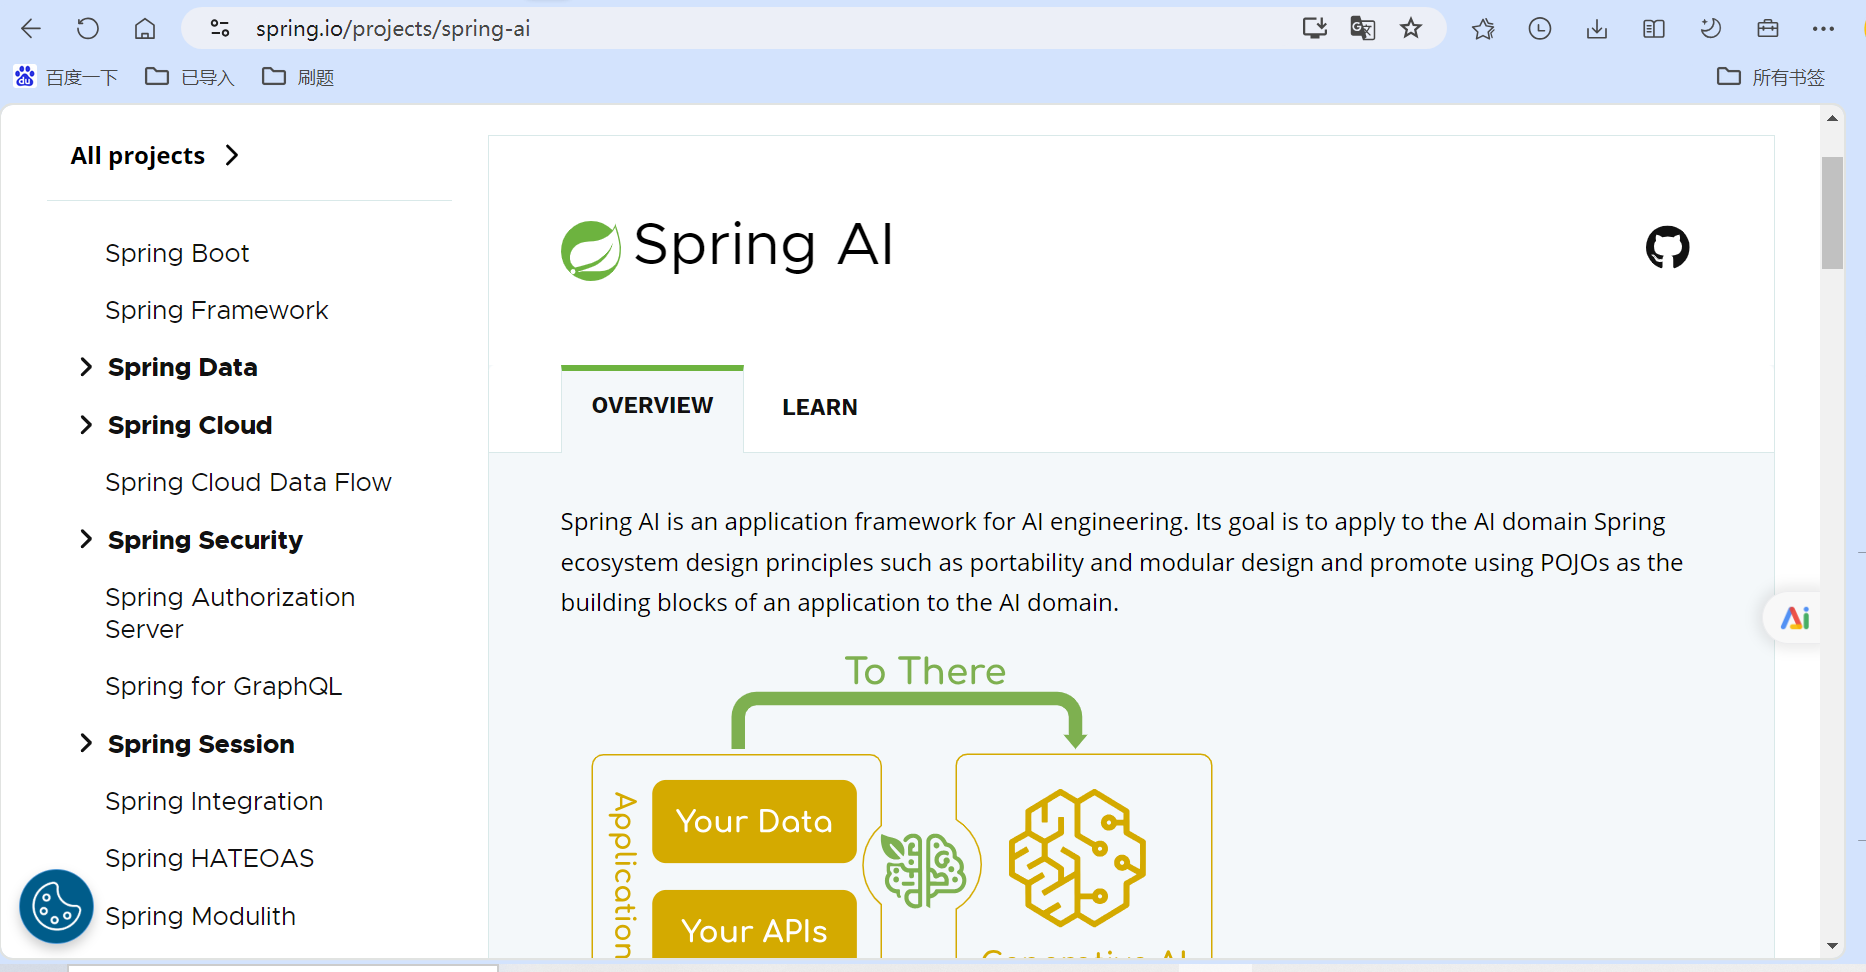
Task: Bookmark this page with the star icon
Action: pos(1411,28)
